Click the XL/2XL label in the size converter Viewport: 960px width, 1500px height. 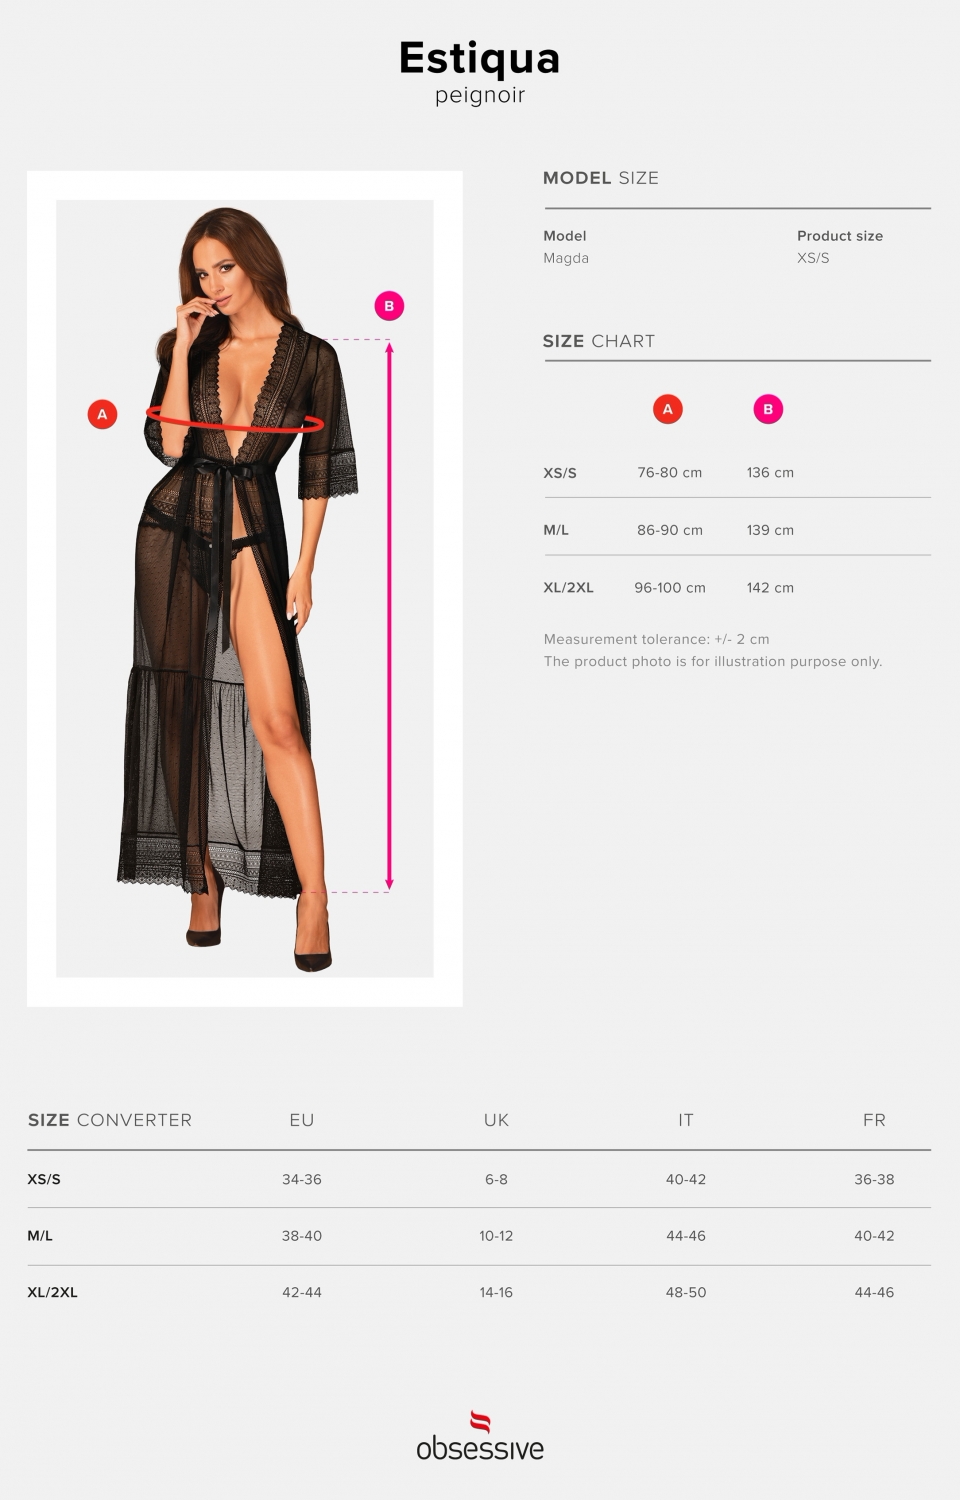[x=52, y=1292]
